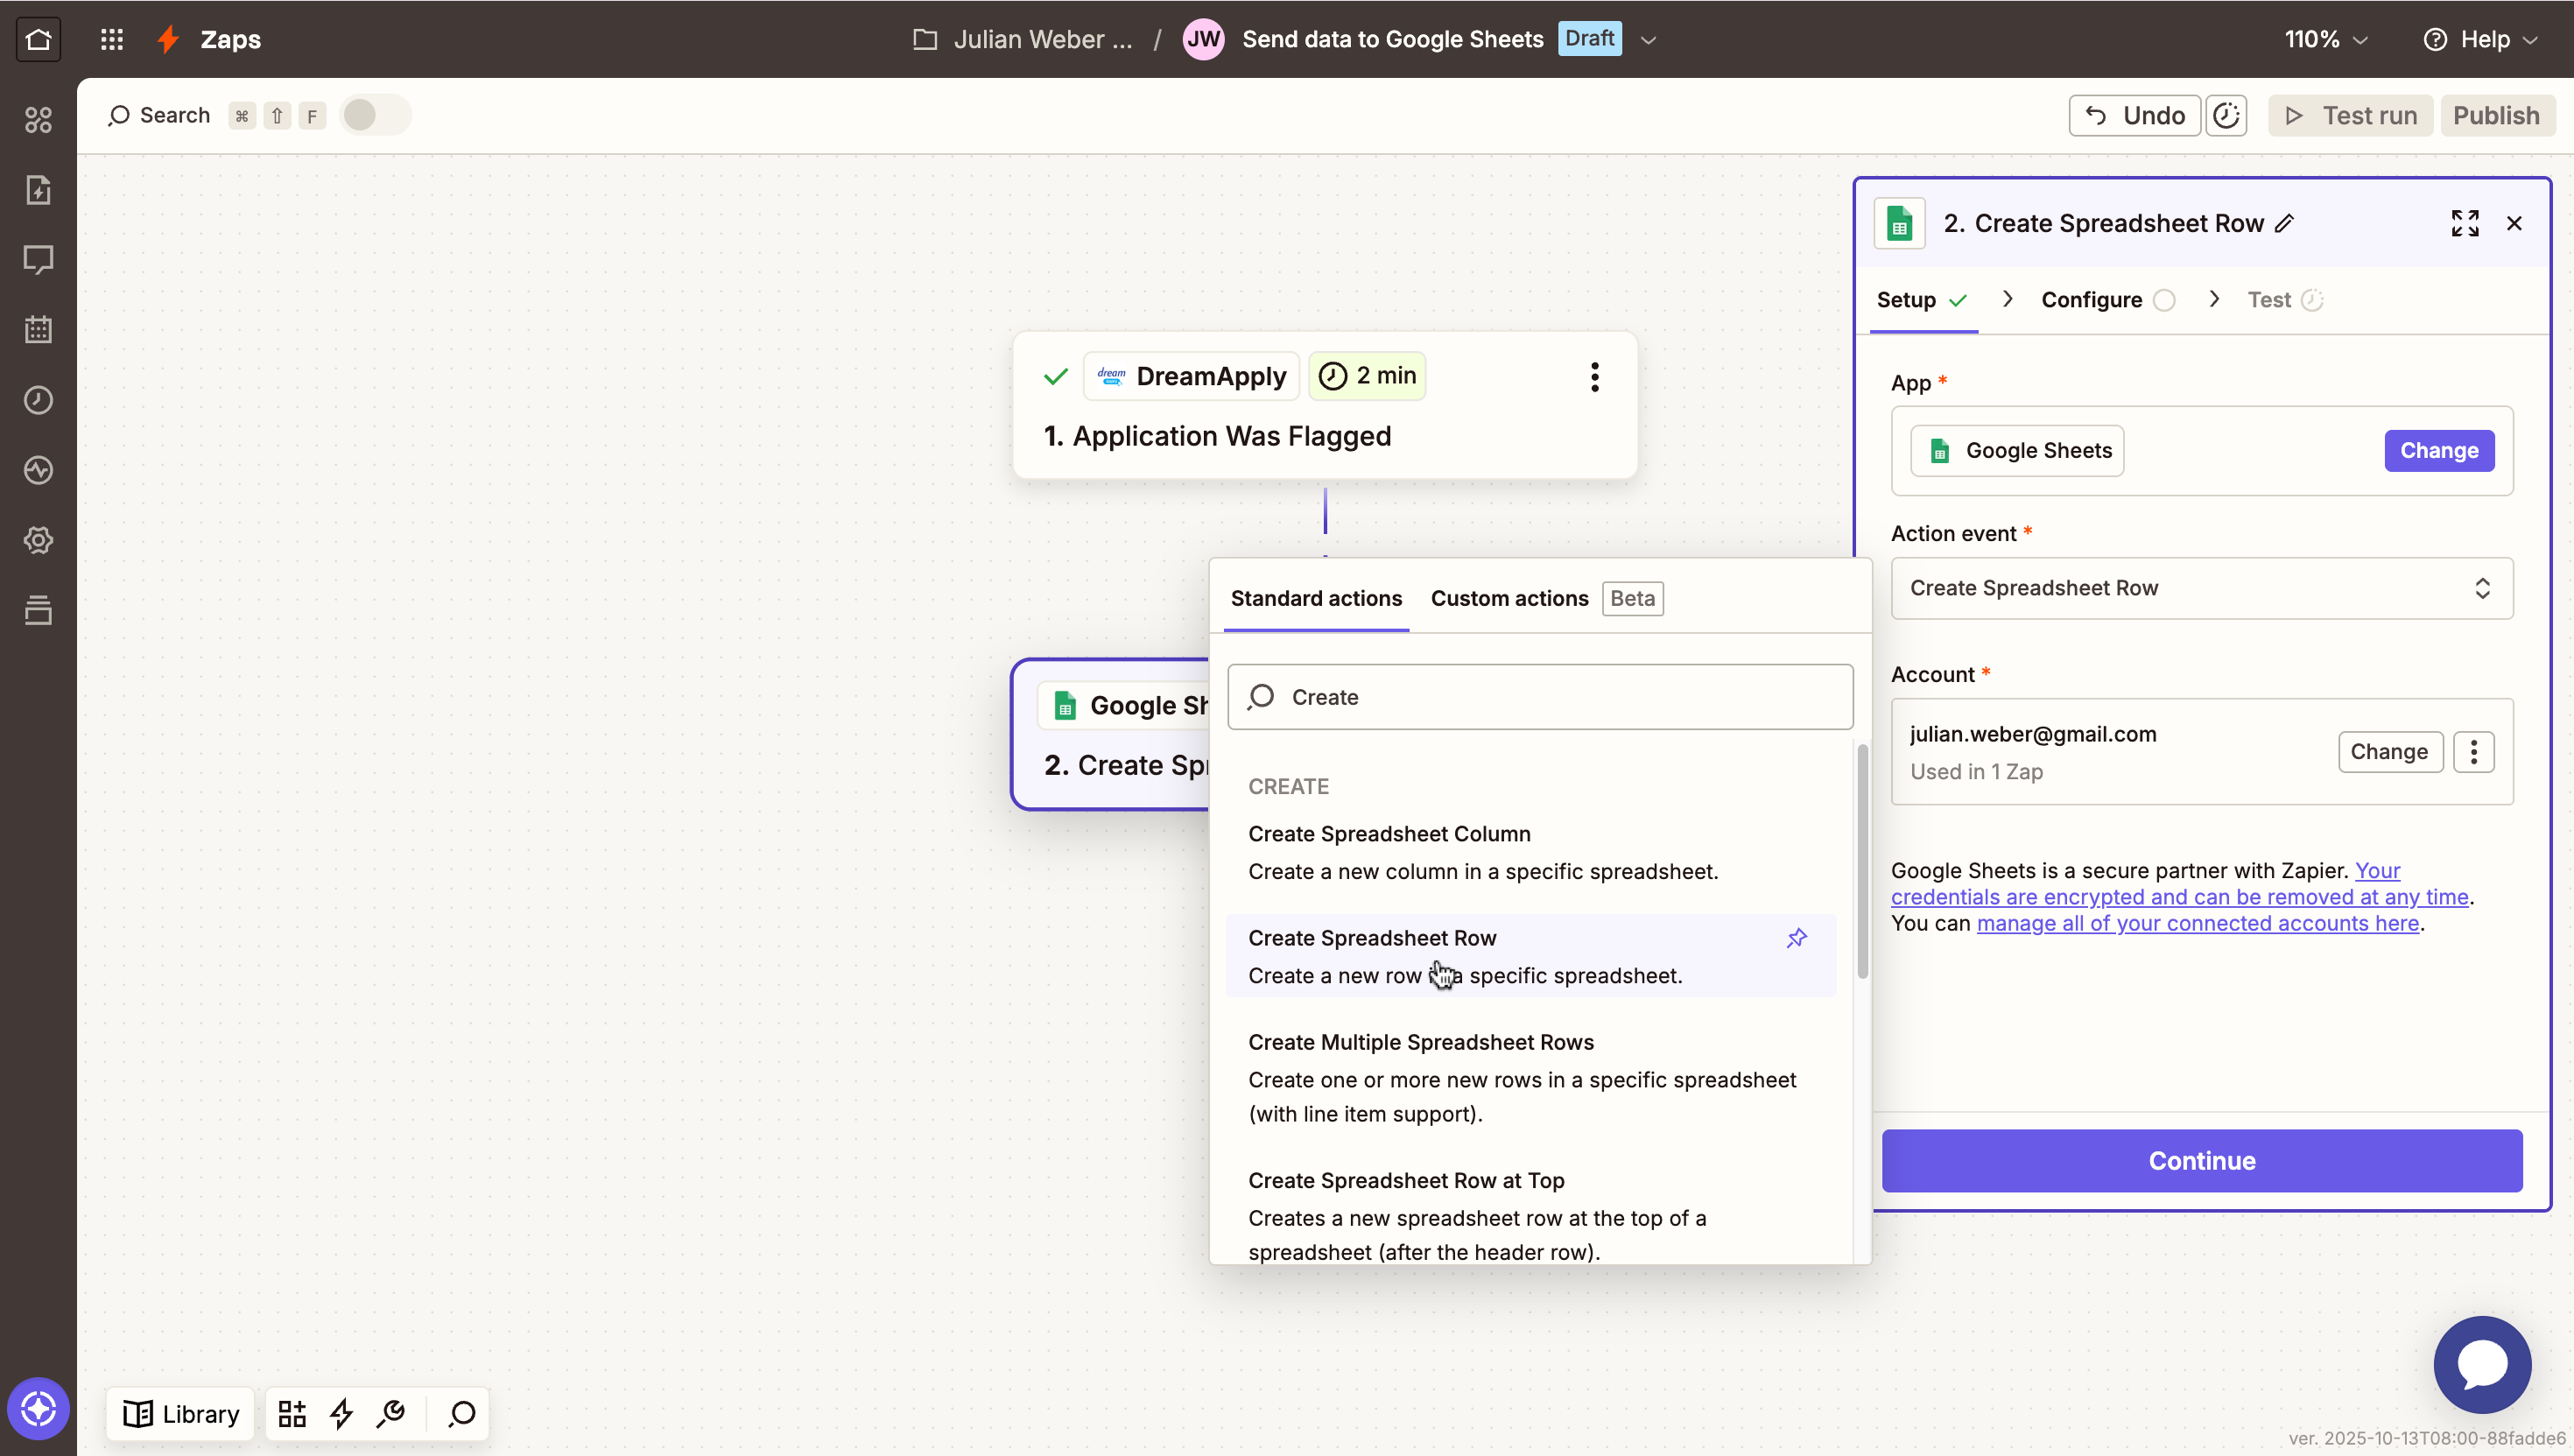Select Create Spreadsheet Column action
Screen dimensions: 2574x1456
[x=1530, y=852]
